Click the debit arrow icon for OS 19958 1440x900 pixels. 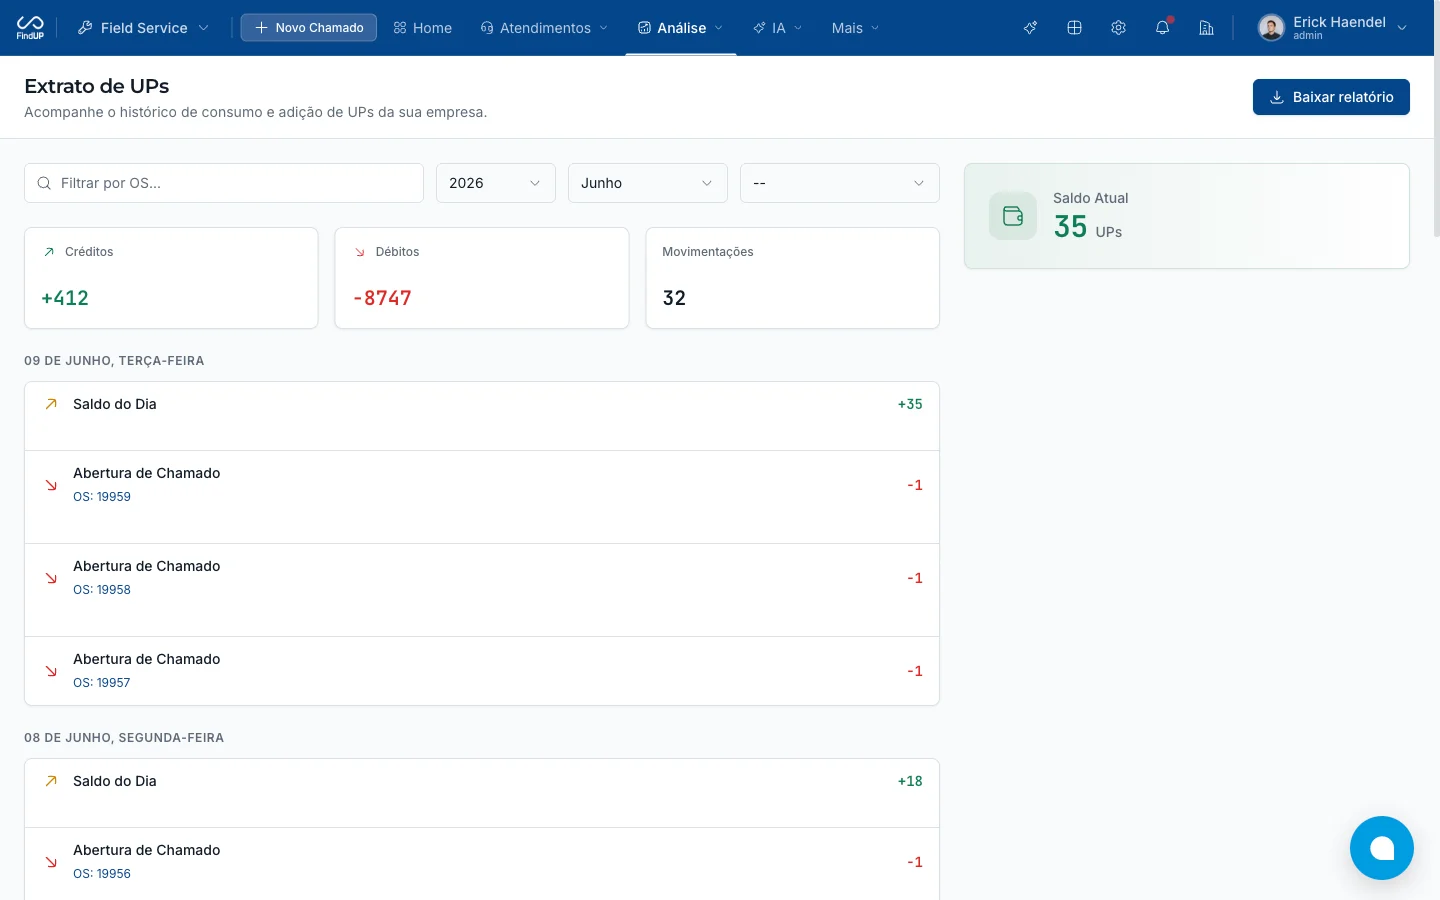(51, 578)
